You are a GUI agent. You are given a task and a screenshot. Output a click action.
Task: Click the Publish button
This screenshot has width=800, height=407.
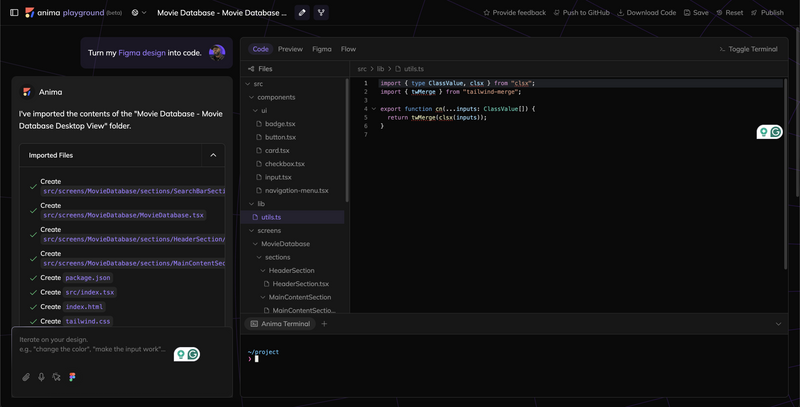767,12
